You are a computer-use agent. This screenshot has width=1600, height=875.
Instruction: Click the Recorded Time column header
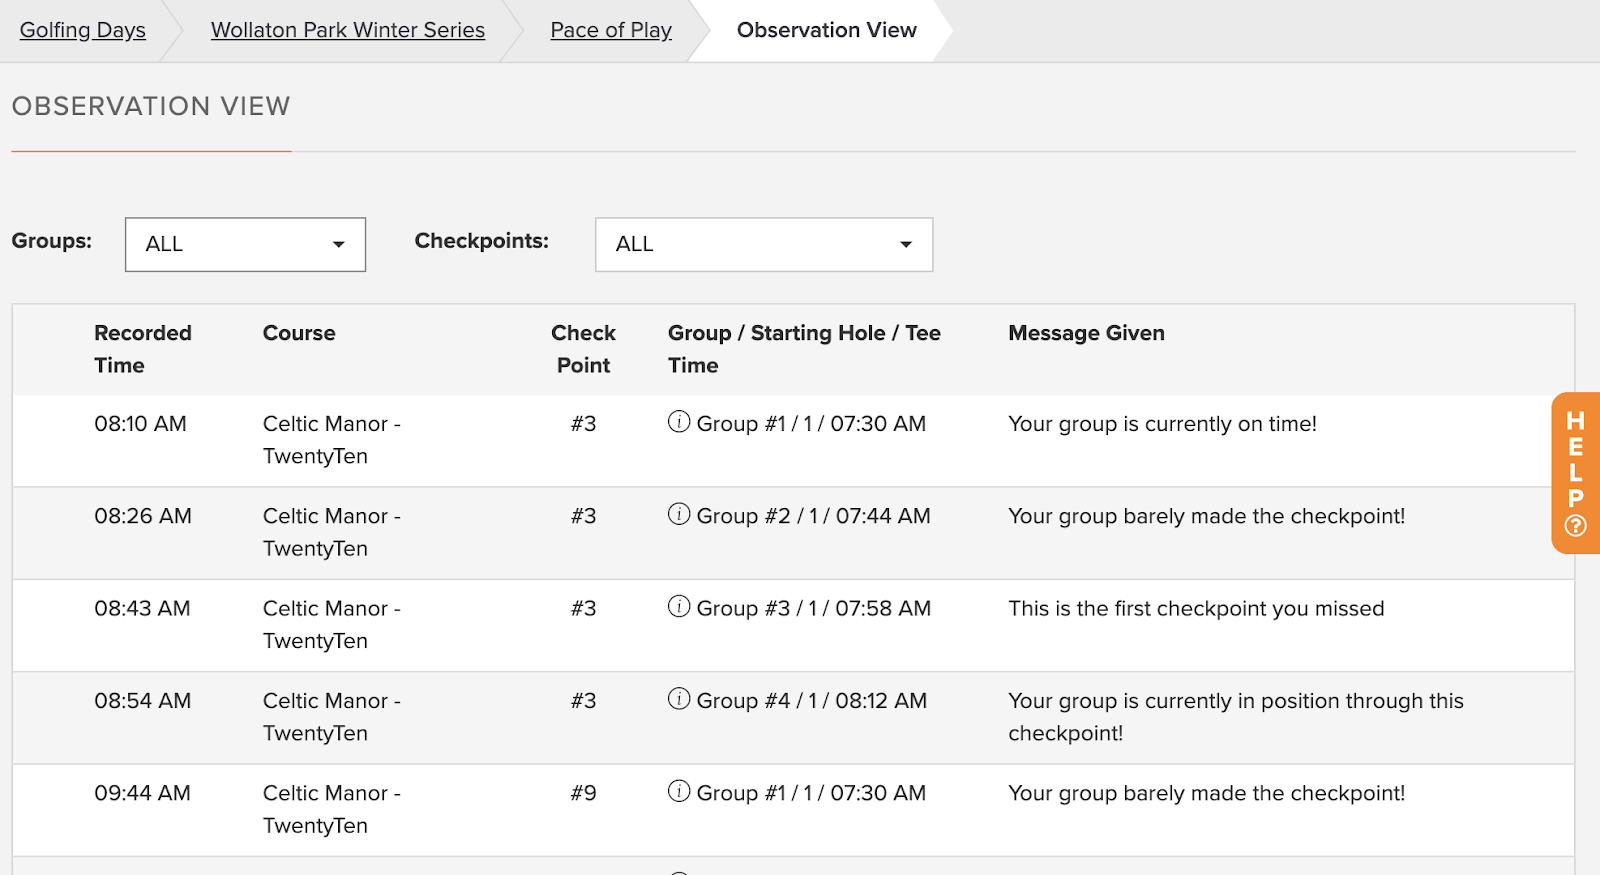point(143,349)
